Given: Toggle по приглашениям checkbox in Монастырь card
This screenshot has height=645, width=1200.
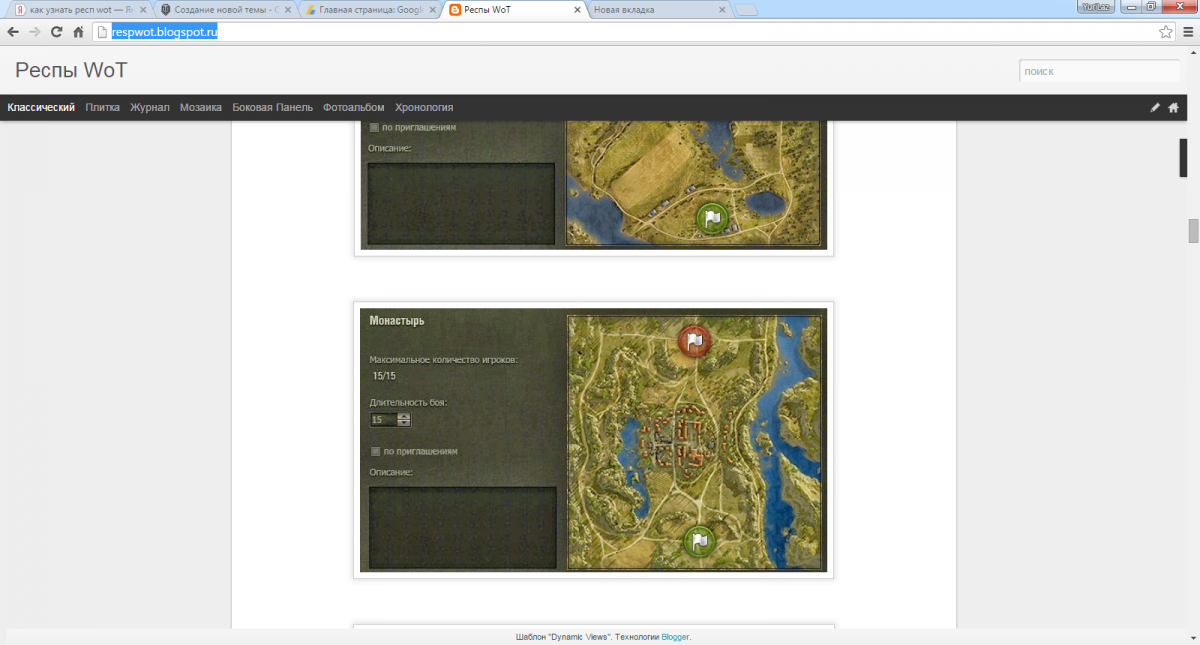Looking at the screenshot, I should click(375, 451).
